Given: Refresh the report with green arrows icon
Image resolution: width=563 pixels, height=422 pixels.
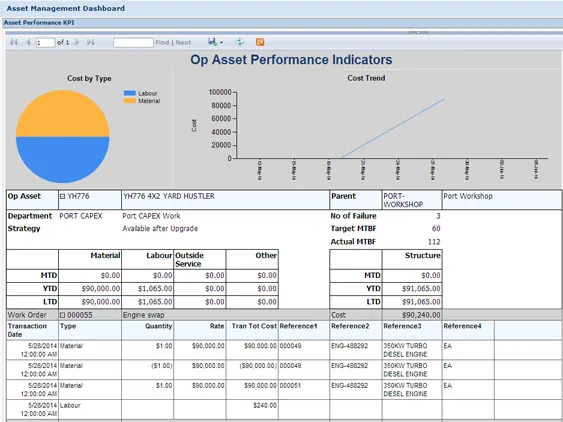Looking at the screenshot, I should pos(239,42).
